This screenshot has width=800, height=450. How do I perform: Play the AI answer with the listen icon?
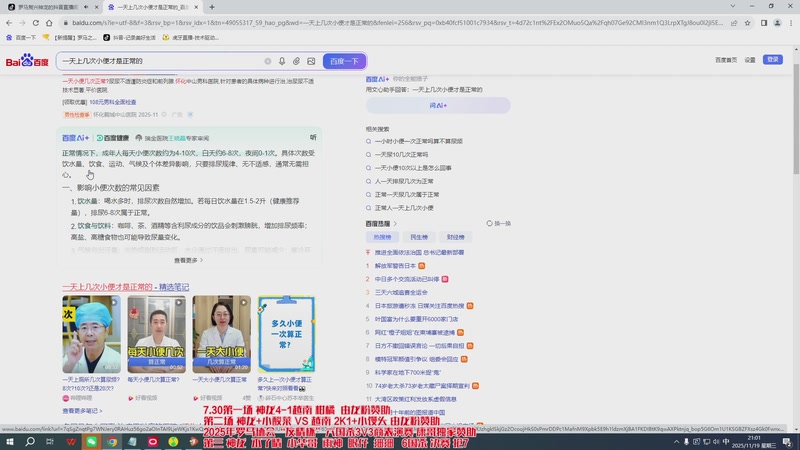pos(313,137)
